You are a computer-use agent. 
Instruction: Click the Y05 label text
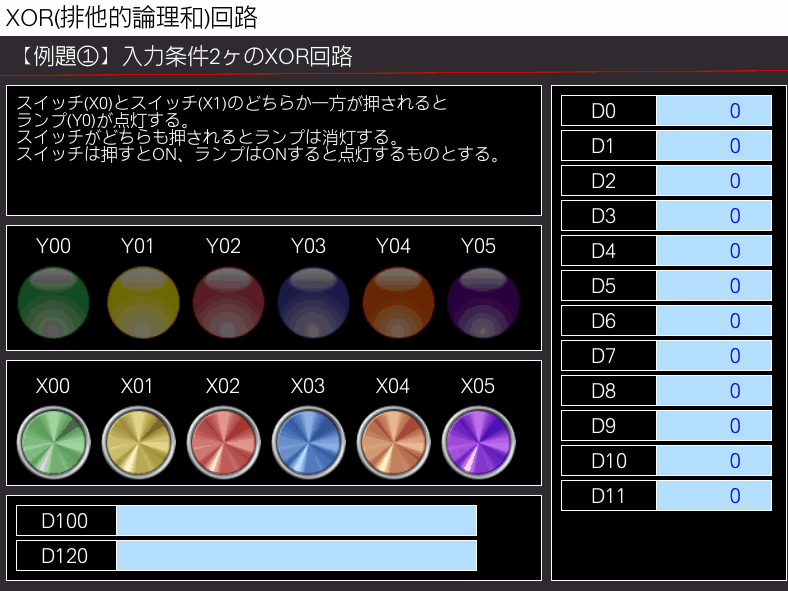coord(478,246)
